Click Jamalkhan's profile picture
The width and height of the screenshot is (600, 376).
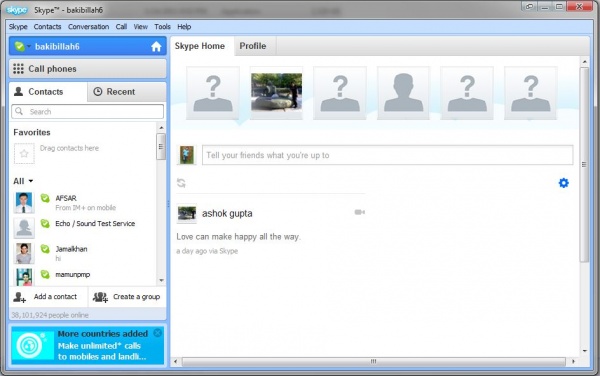click(24, 253)
